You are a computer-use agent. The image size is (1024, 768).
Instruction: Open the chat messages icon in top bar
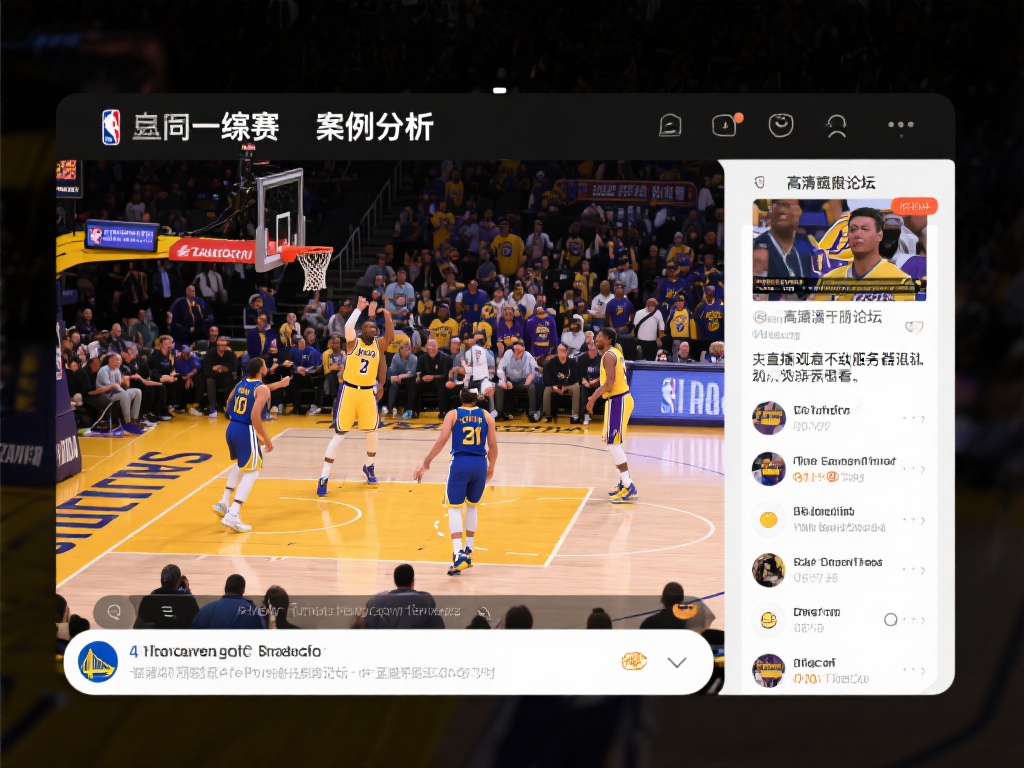point(669,124)
